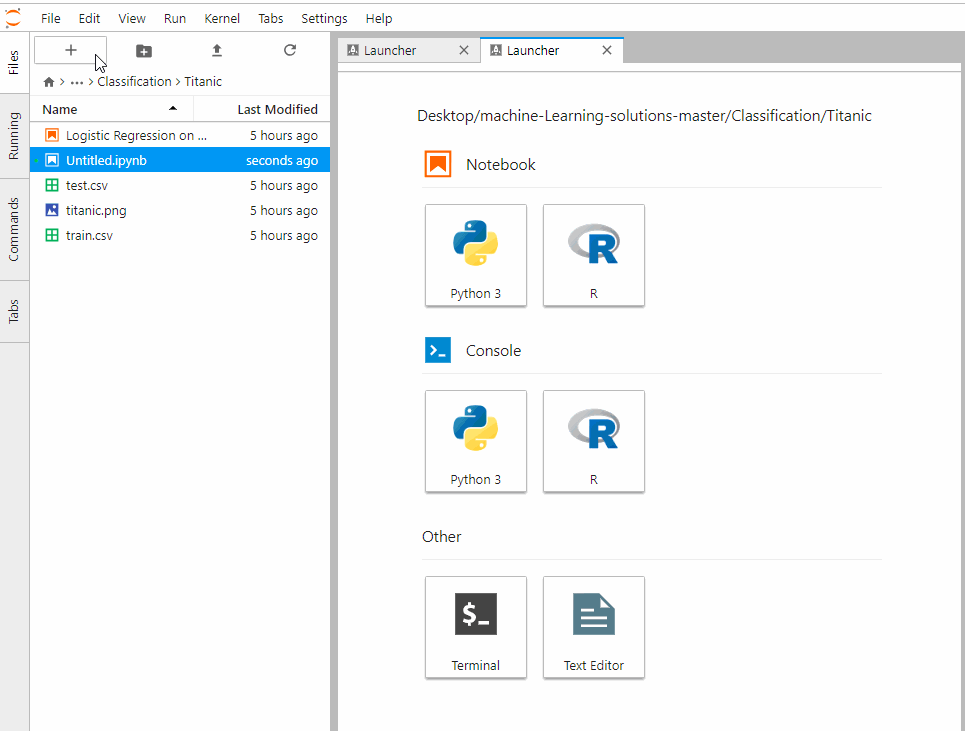The height and width of the screenshot is (731, 965).
Task: Launch Python 3 notebook
Action: click(x=476, y=255)
